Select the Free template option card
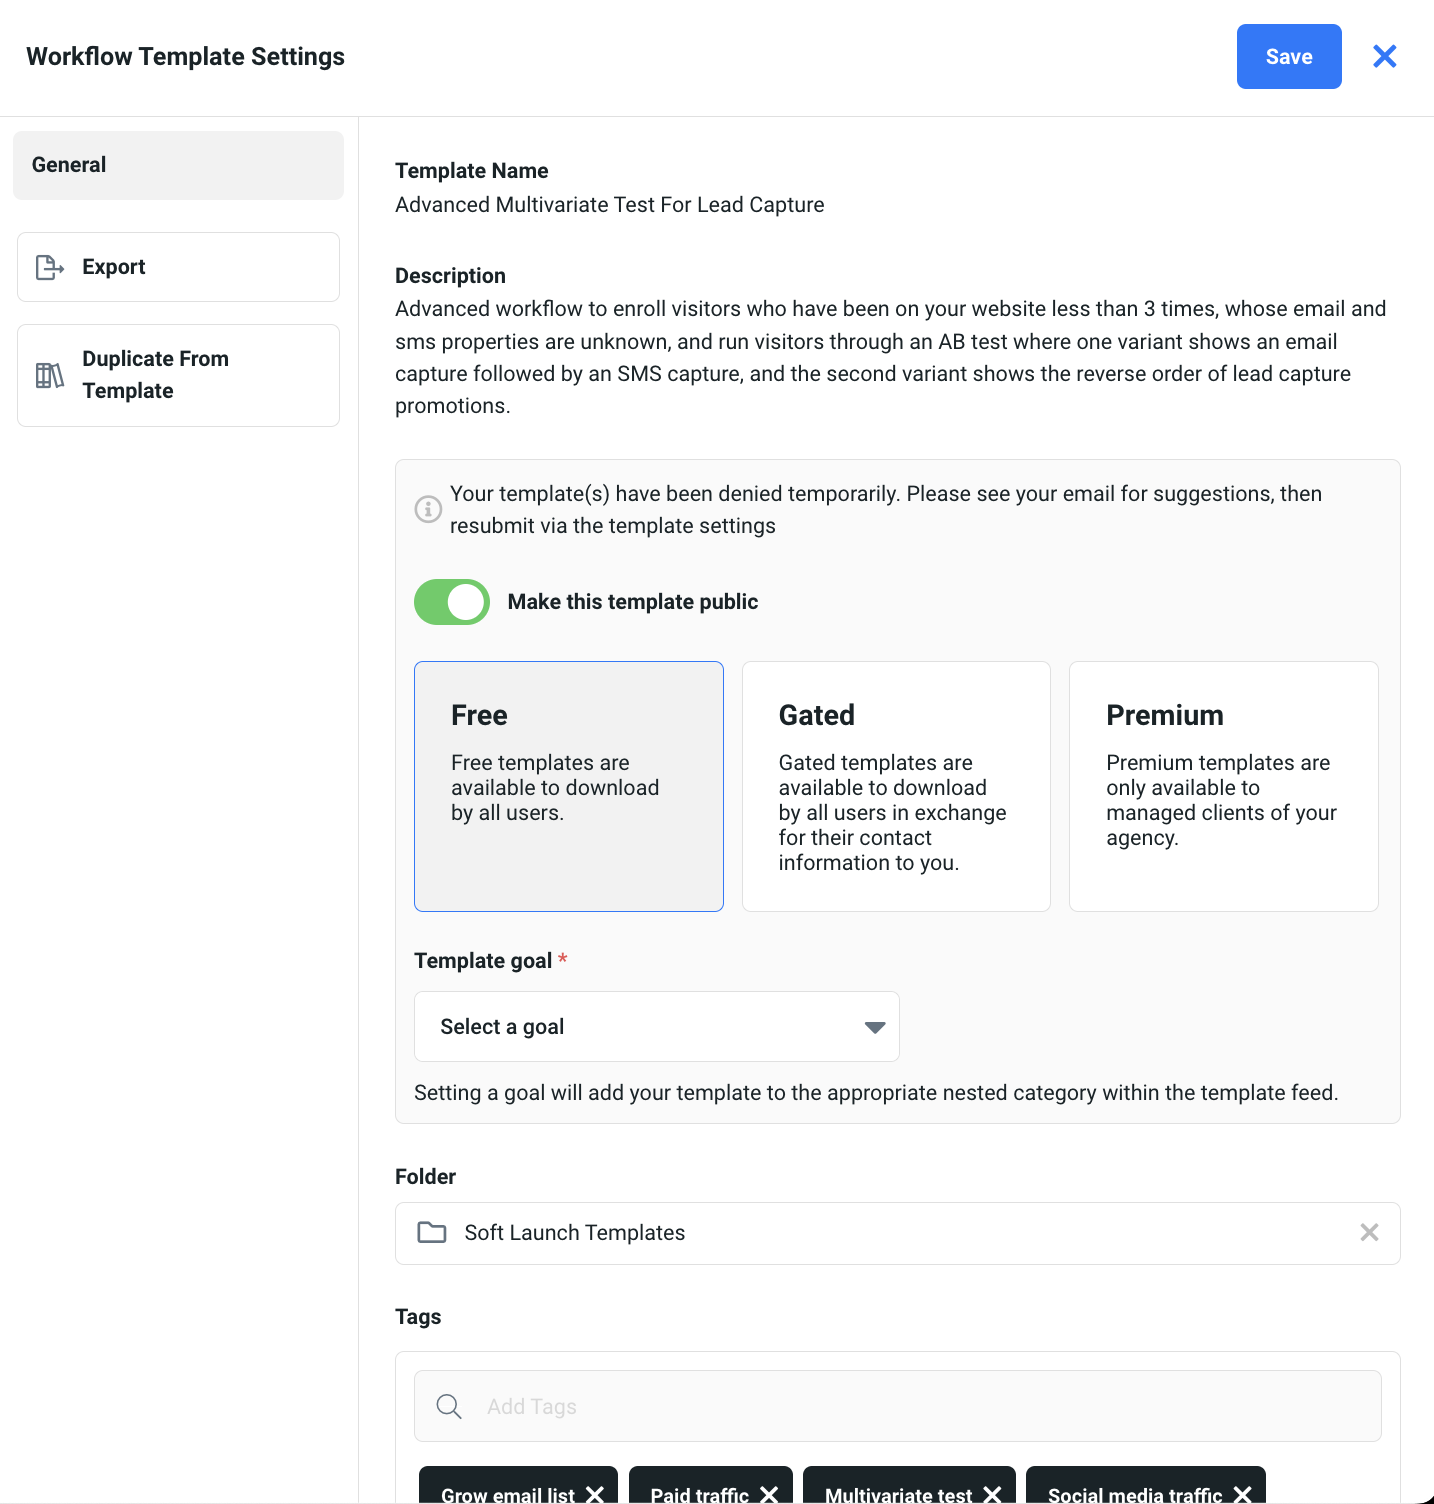The width and height of the screenshot is (1434, 1504). click(568, 786)
